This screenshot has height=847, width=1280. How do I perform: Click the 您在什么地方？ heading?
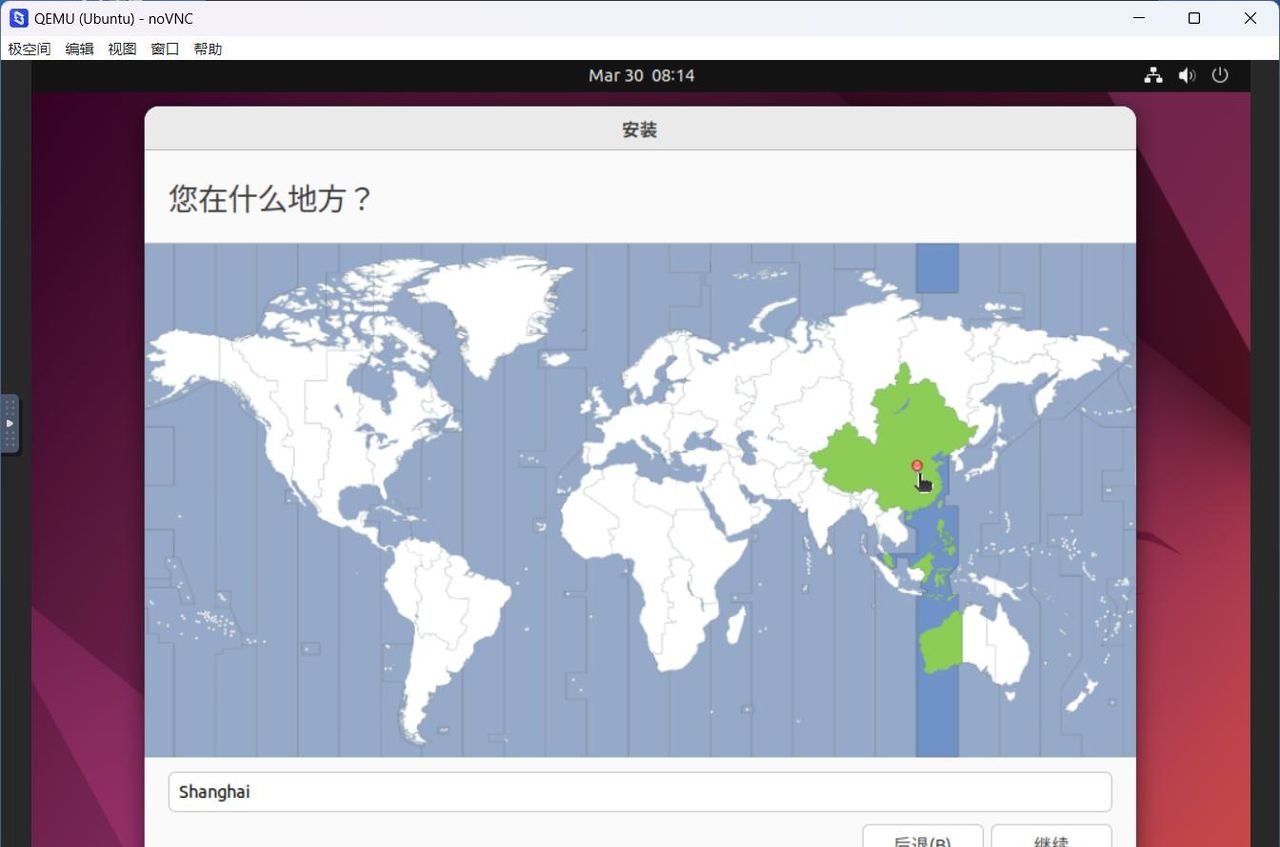pyautogui.click(x=270, y=198)
